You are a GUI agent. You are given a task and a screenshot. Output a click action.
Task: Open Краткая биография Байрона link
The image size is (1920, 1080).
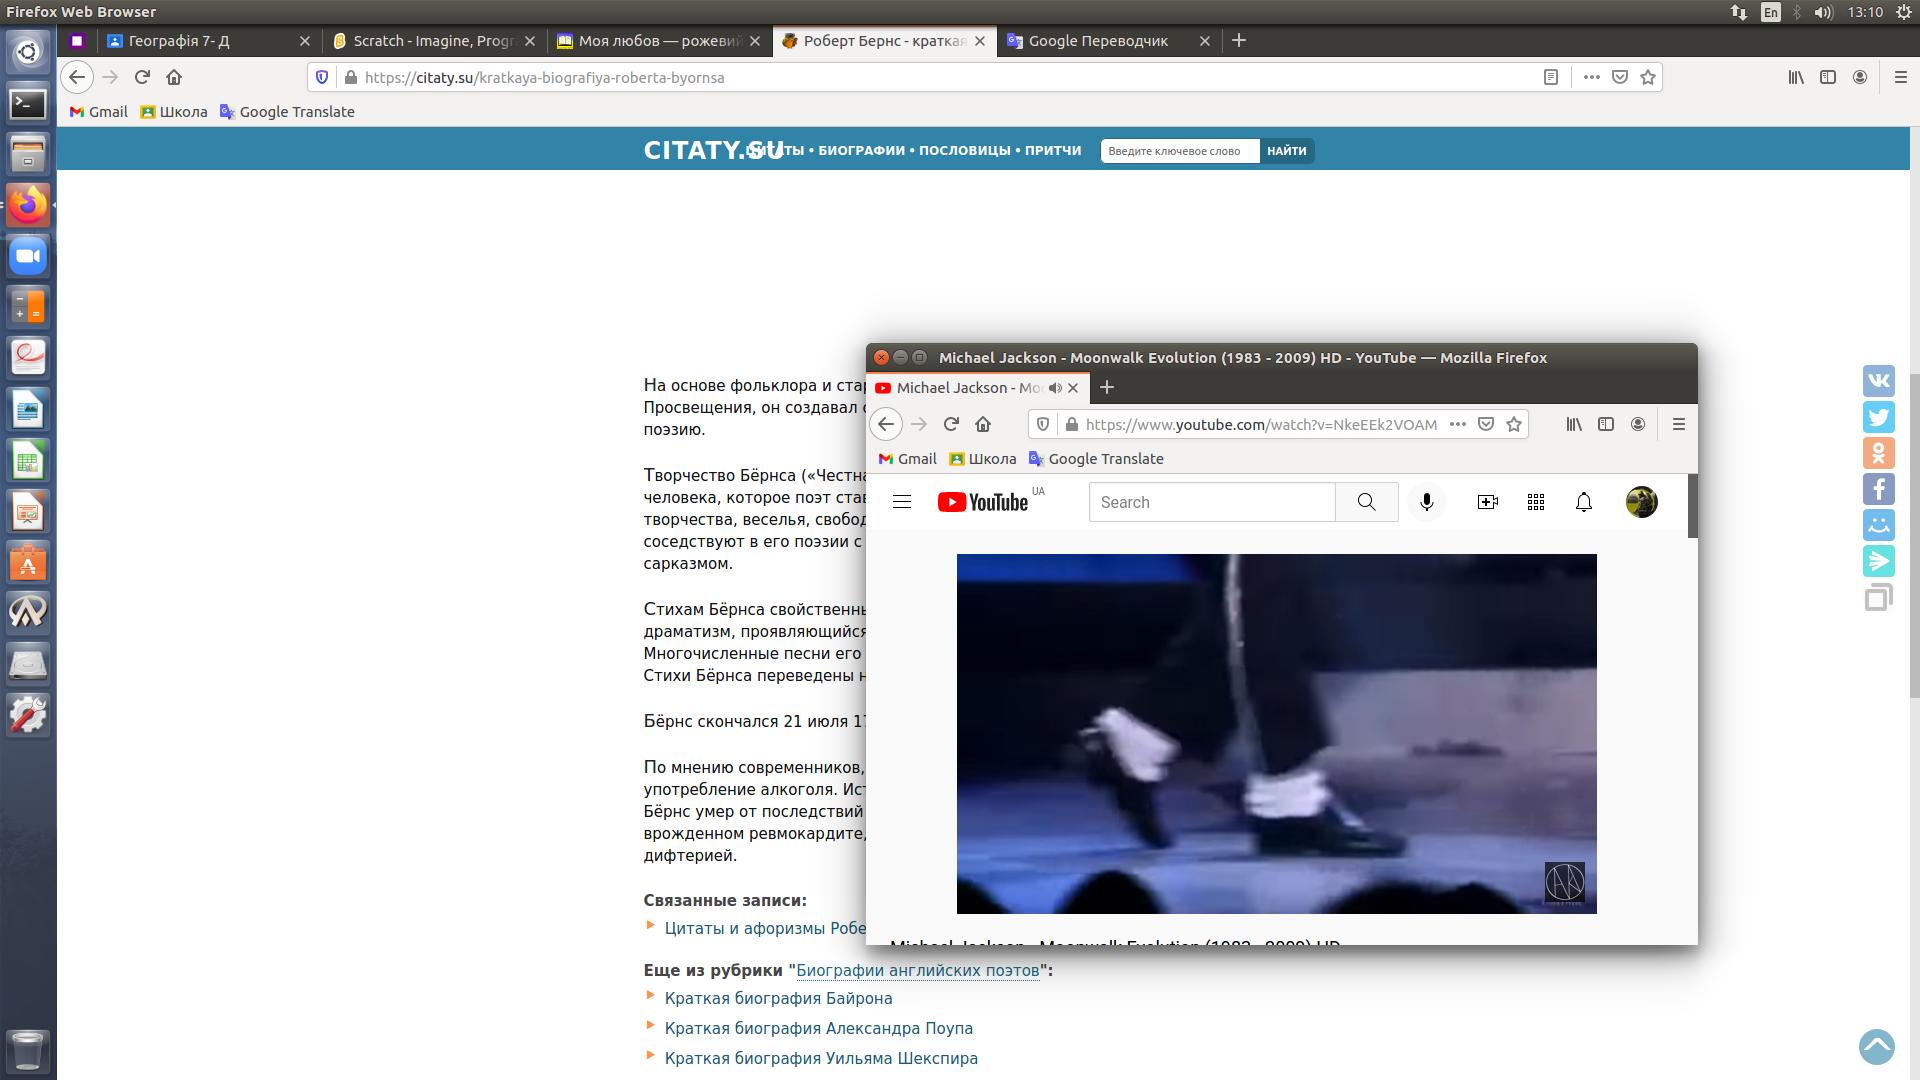(x=778, y=998)
